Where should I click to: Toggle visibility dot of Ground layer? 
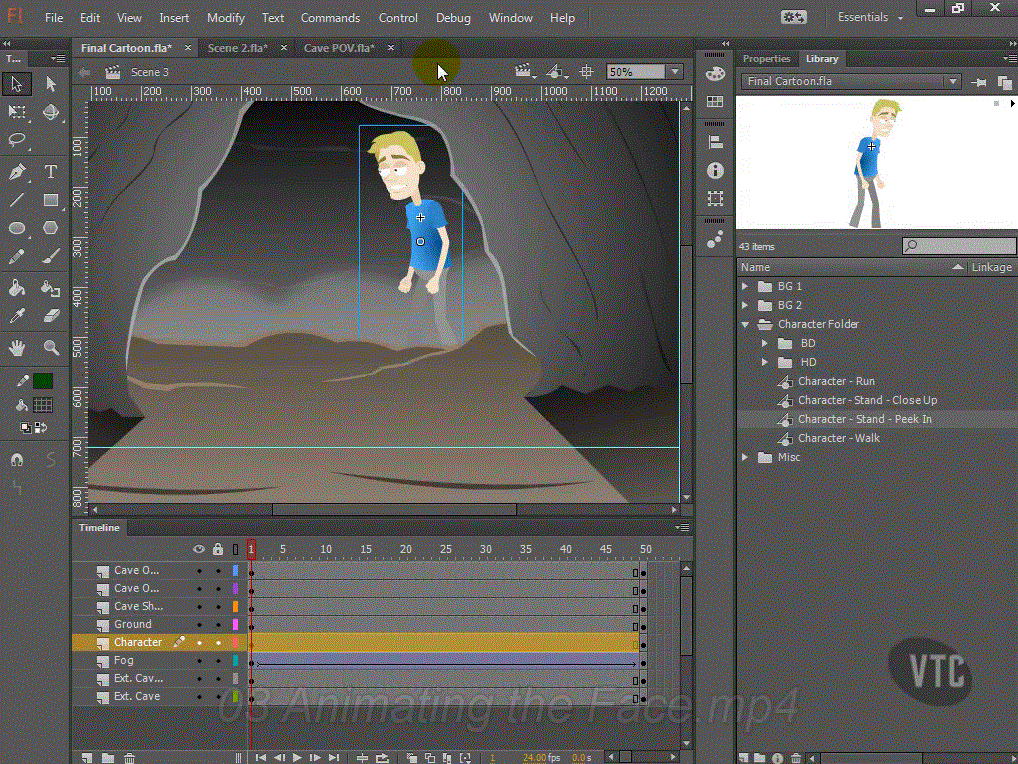coord(199,624)
